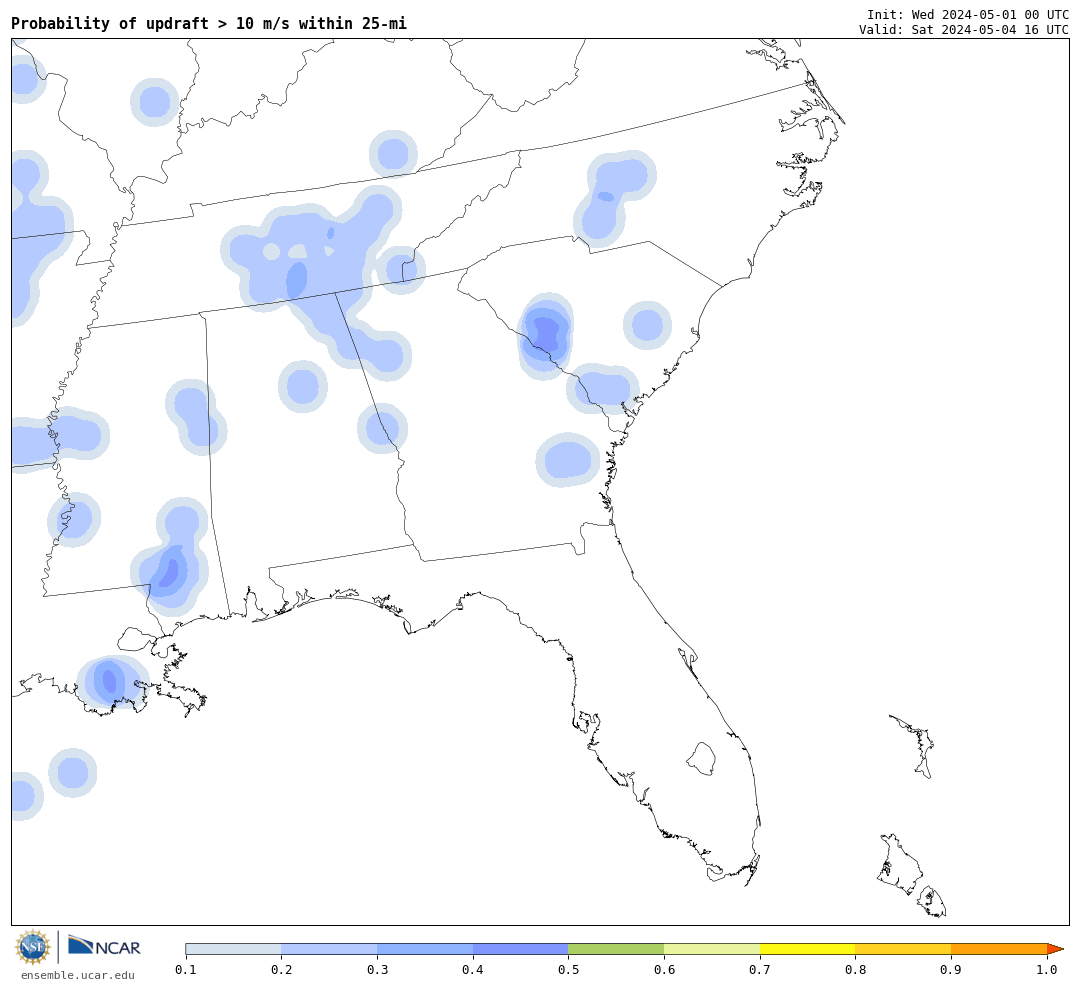Screen dimensions: 1080x988
Task: Click the NCAR logo
Action: [x=104, y=946]
